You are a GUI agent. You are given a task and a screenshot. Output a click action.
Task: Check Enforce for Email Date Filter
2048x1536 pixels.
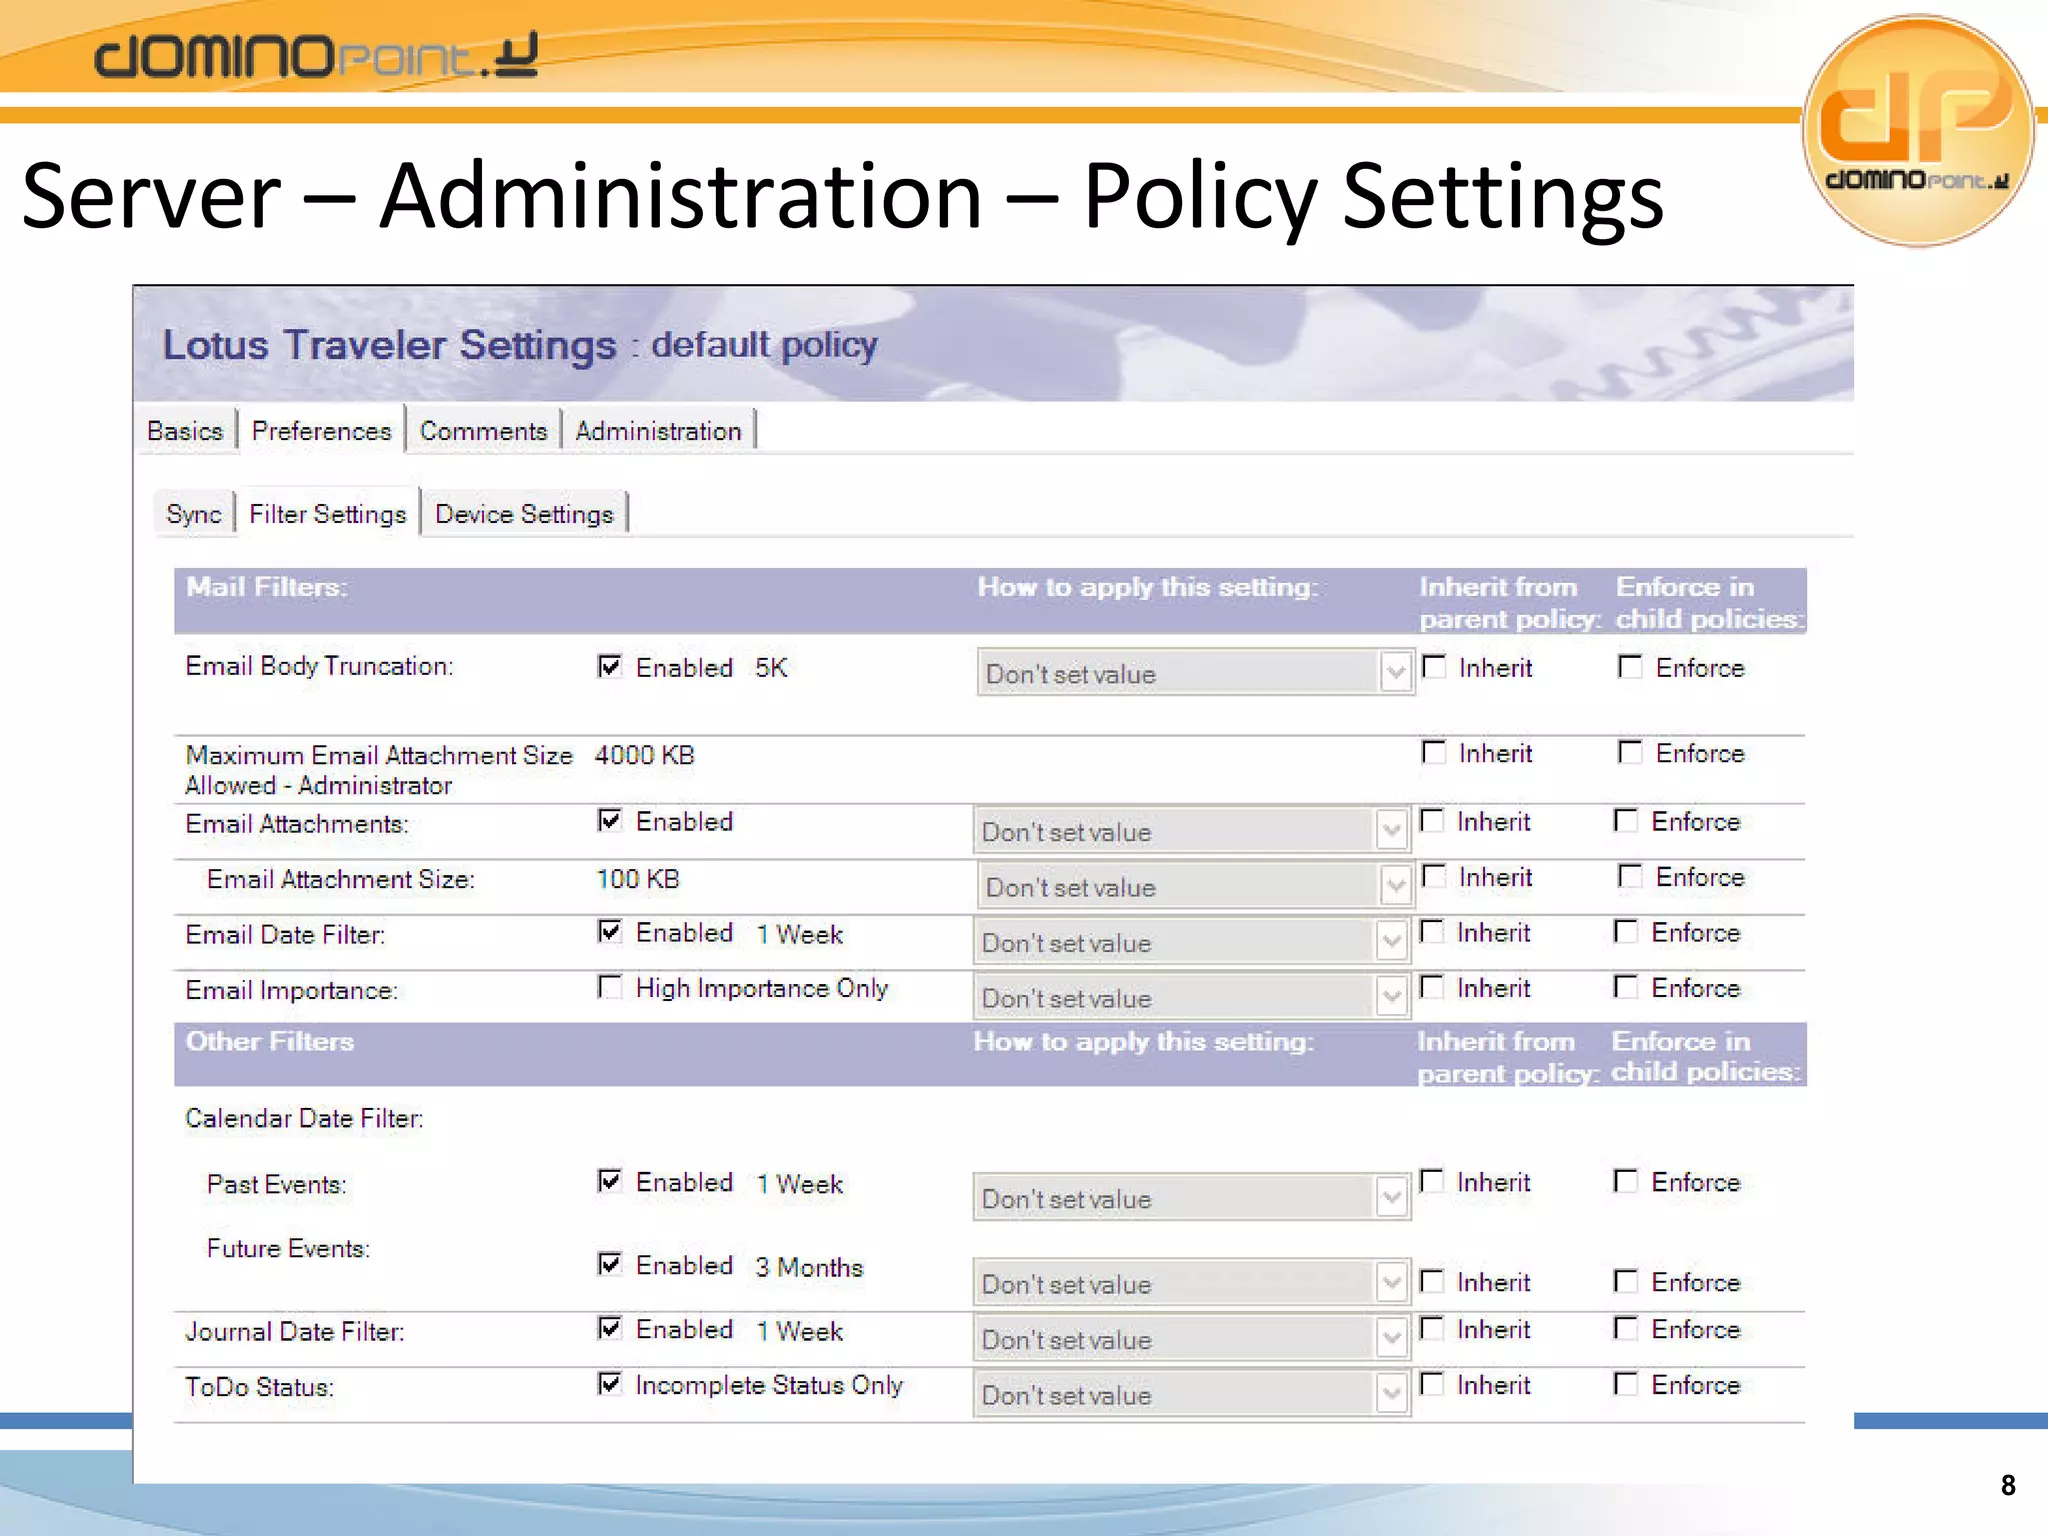pyautogui.click(x=1626, y=931)
